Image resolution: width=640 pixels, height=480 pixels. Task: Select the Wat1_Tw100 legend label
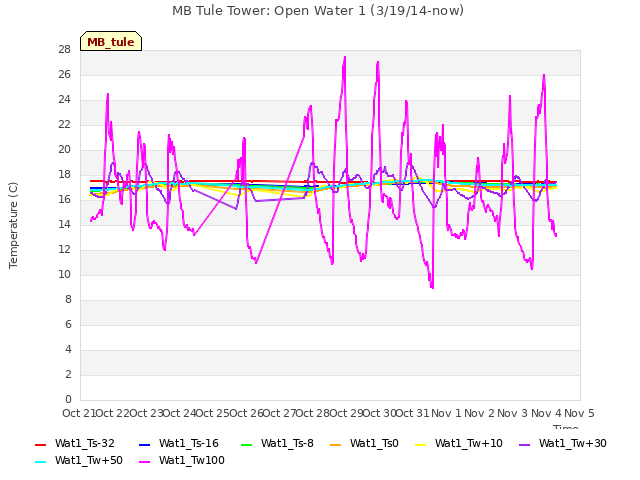point(192,460)
